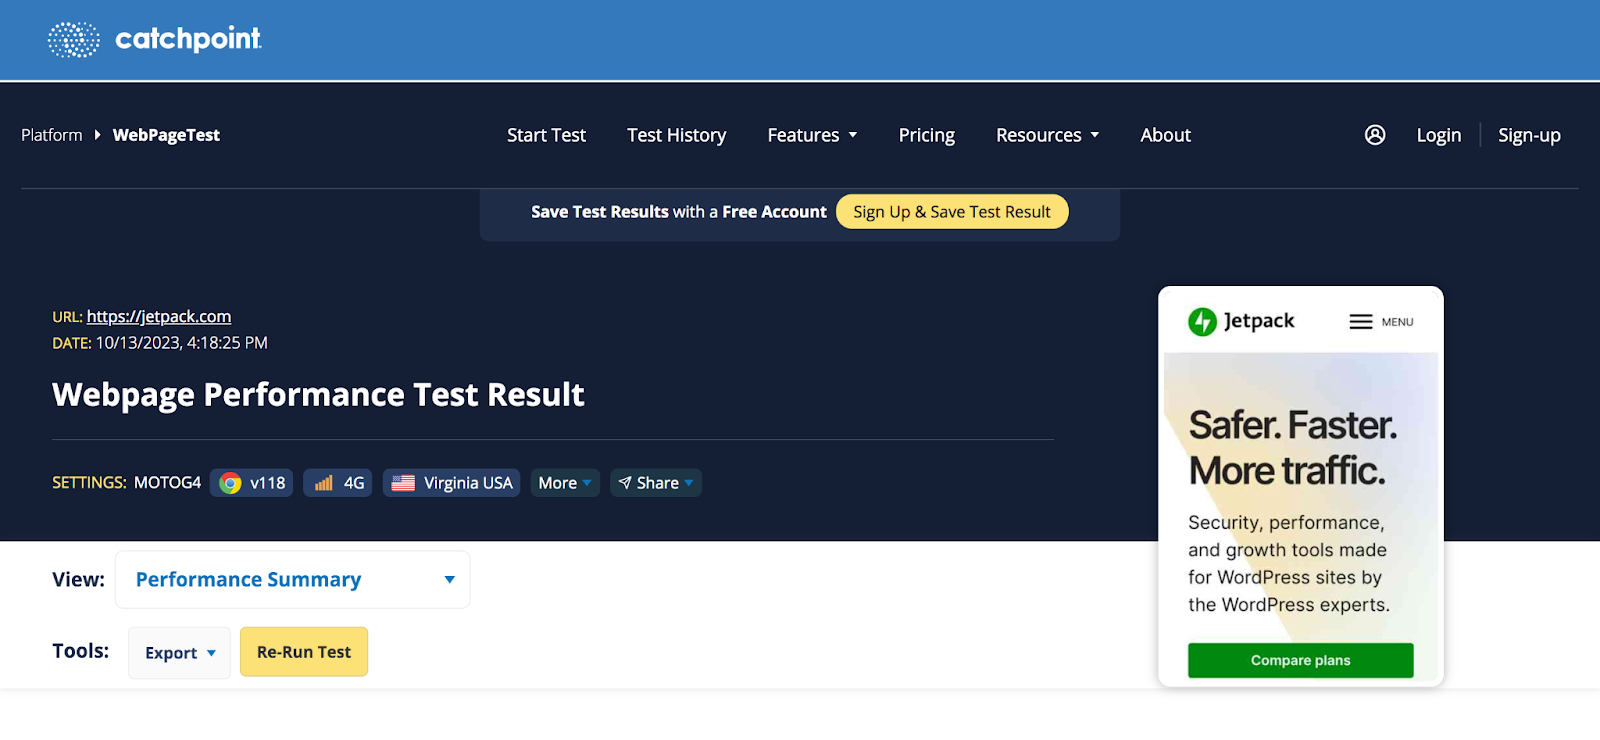The image size is (1600, 740).
Task: Click the Sign-up link
Action: 1529,135
